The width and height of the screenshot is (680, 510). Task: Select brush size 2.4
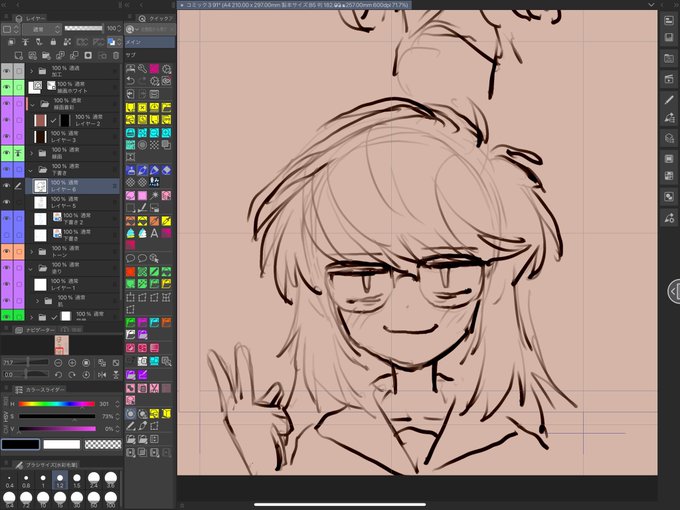point(94,480)
